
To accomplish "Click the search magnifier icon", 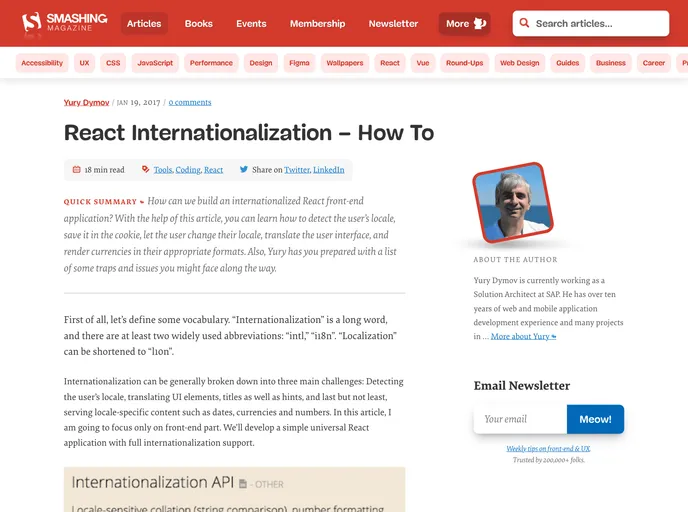I will (524, 24).
